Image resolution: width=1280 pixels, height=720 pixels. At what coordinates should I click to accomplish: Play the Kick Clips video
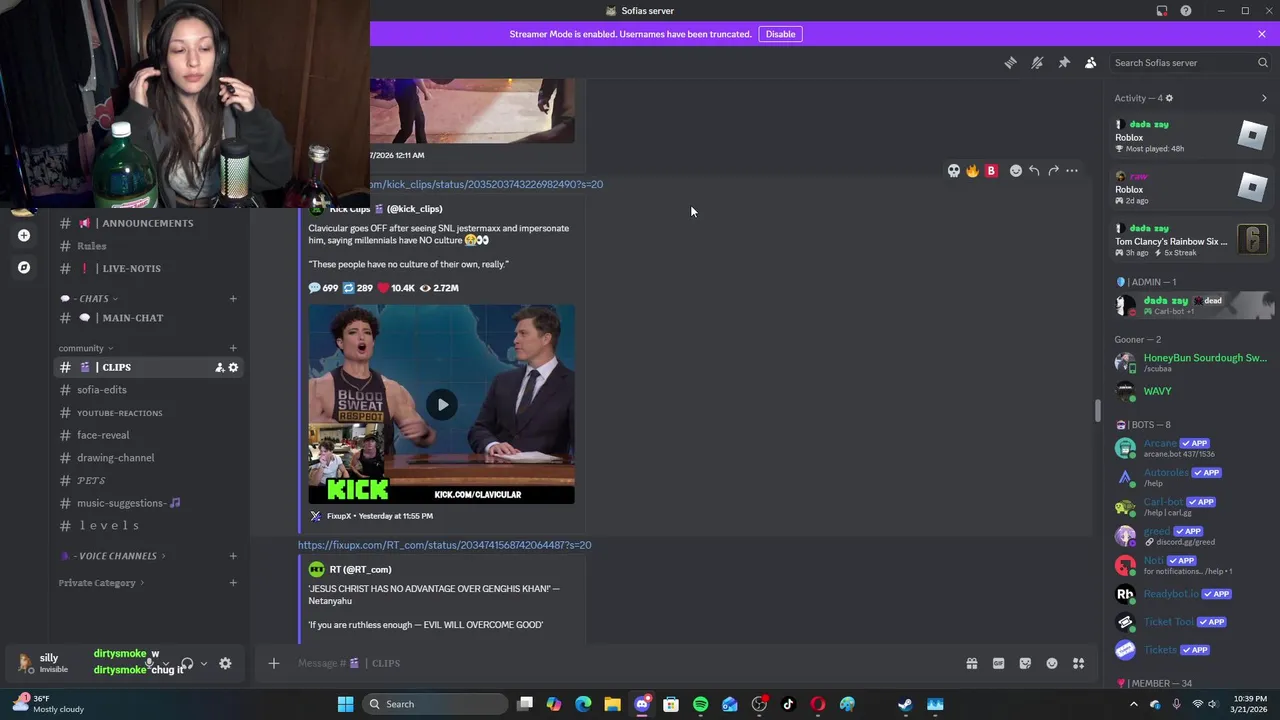coord(442,405)
